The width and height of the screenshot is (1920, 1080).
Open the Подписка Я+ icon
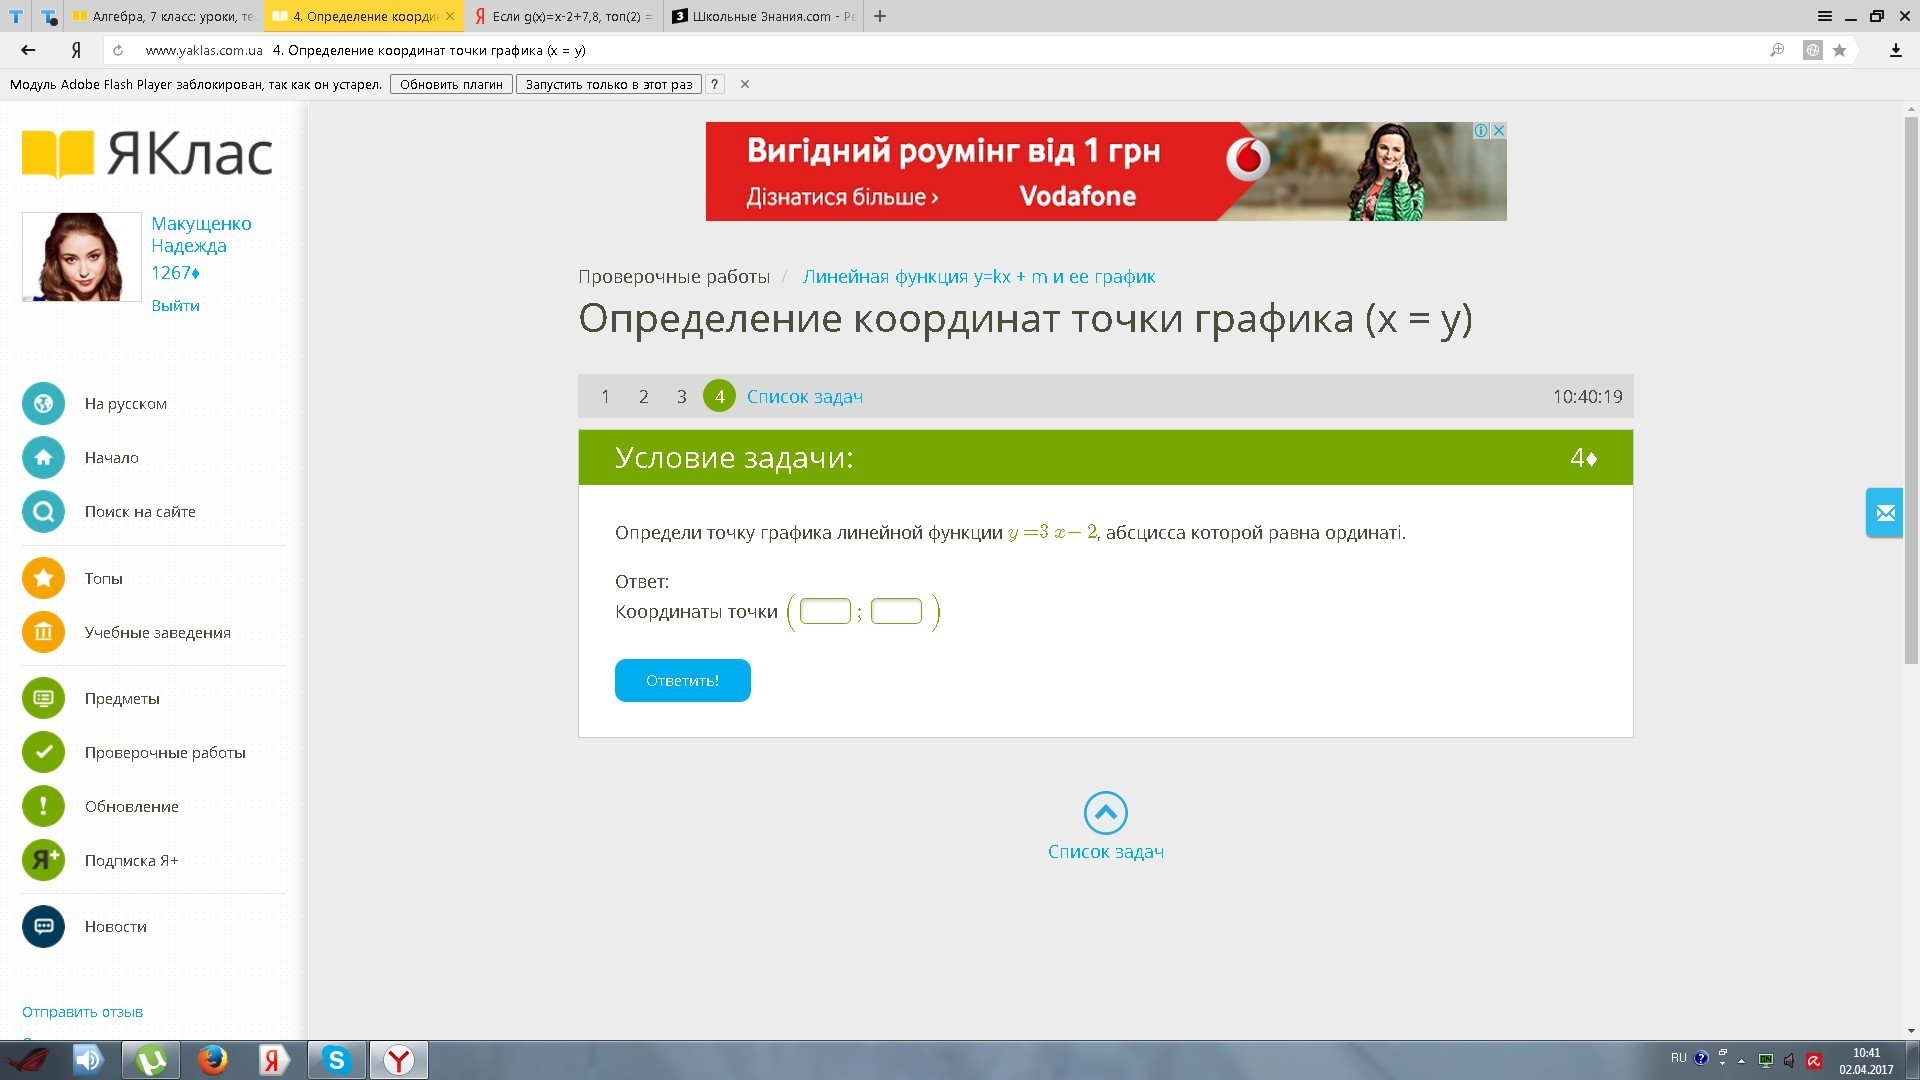click(43, 860)
